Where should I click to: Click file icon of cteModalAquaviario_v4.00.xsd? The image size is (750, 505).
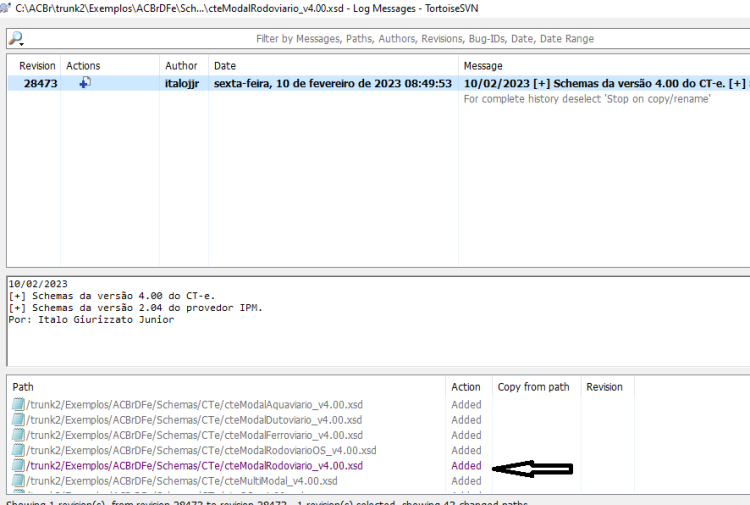(18, 405)
